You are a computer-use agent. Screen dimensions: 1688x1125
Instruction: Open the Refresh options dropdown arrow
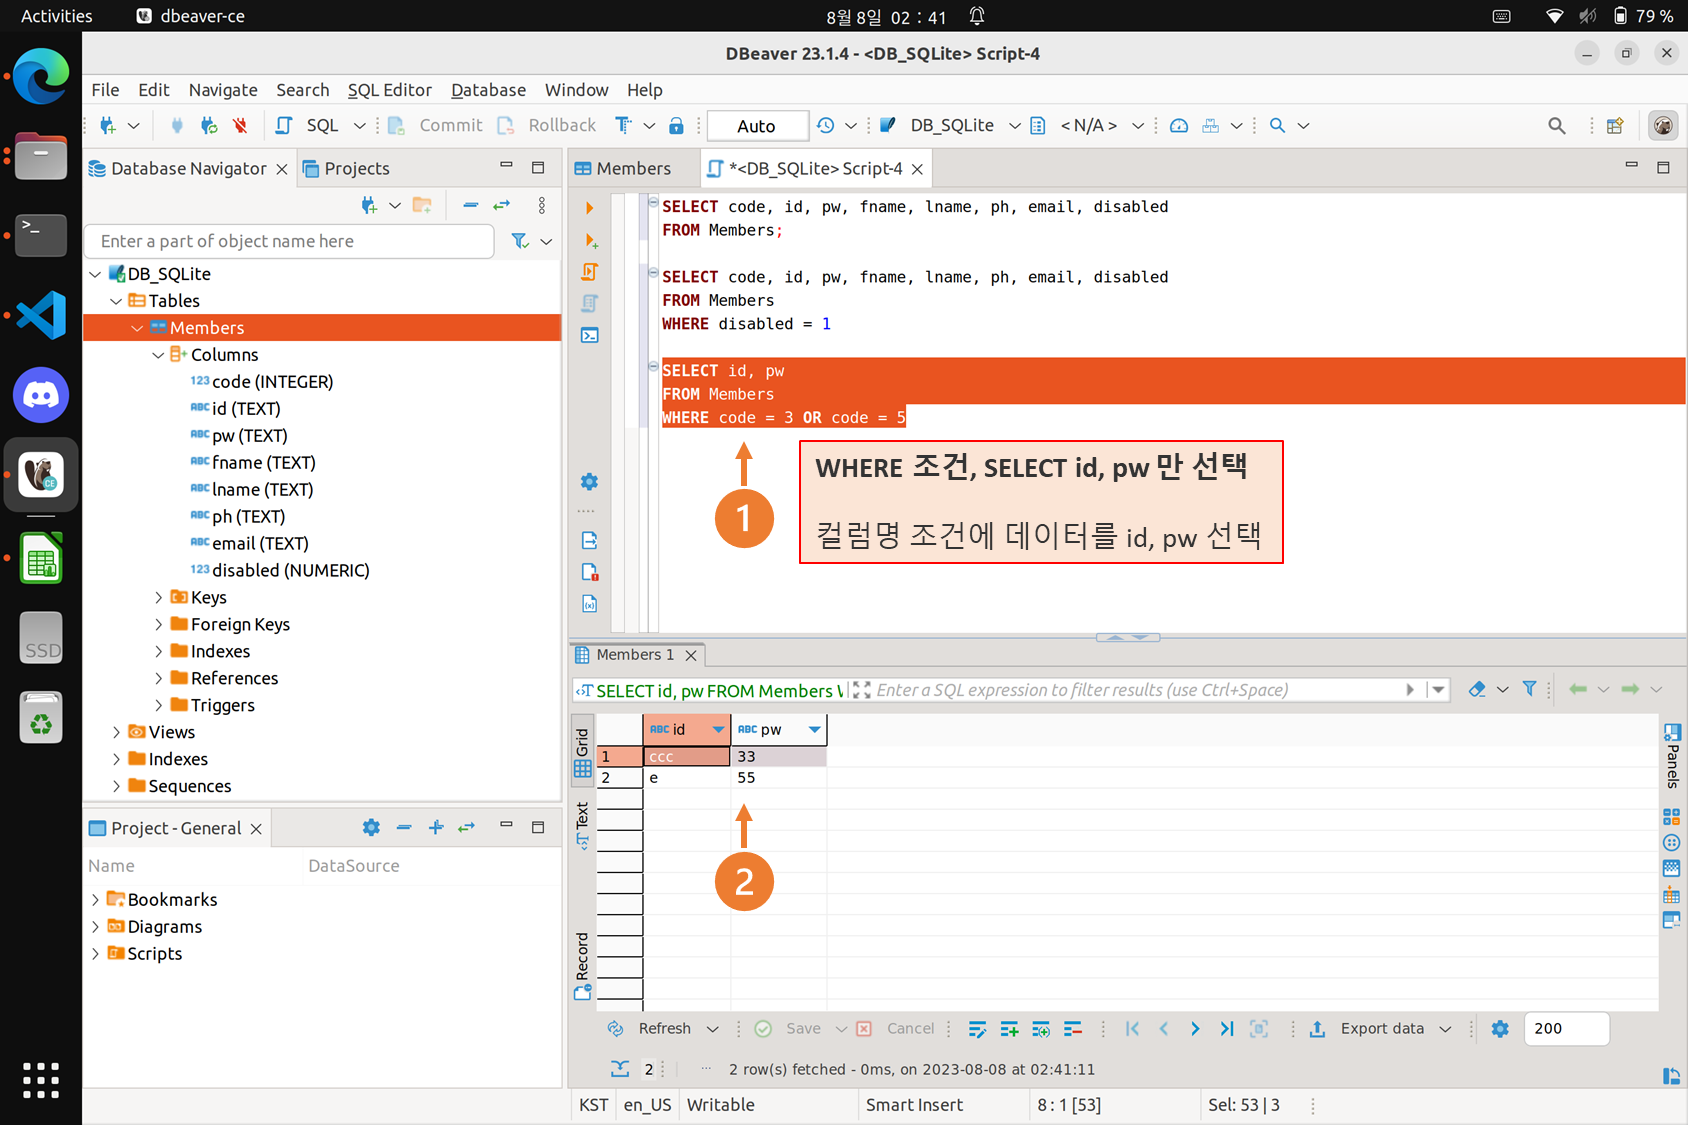(712, 1029)
